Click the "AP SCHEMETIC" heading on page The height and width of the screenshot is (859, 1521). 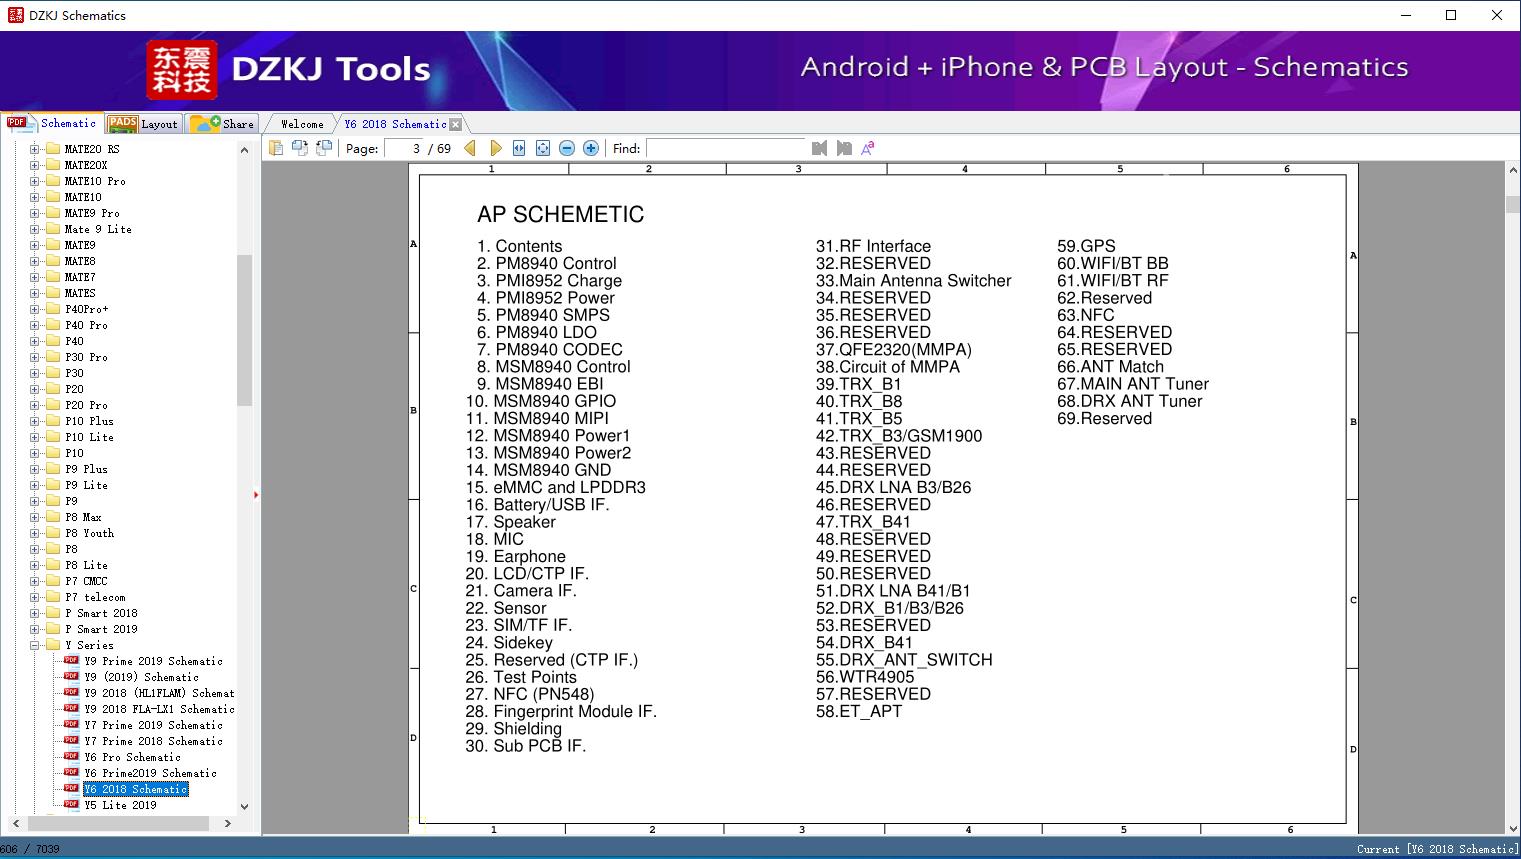pyautogui.click(x=560, y=214)
